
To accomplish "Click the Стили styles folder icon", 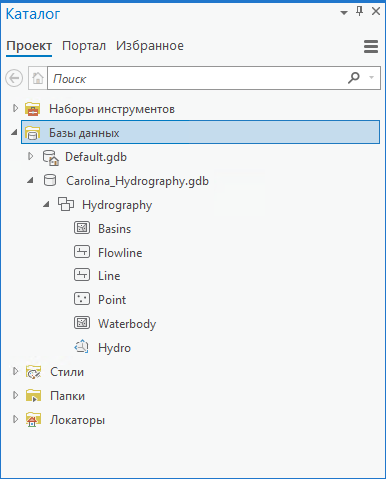I will (x=33, y=372).
